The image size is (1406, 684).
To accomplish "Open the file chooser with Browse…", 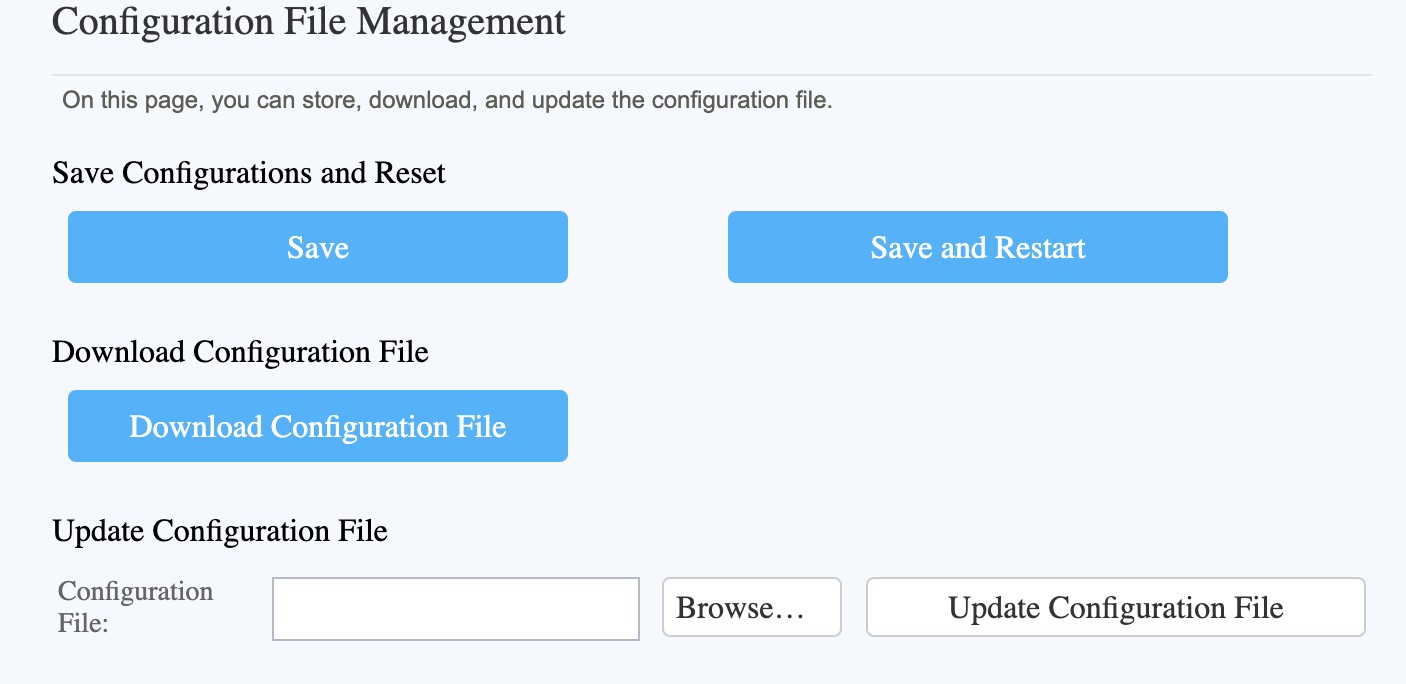I will click(752, 607).
